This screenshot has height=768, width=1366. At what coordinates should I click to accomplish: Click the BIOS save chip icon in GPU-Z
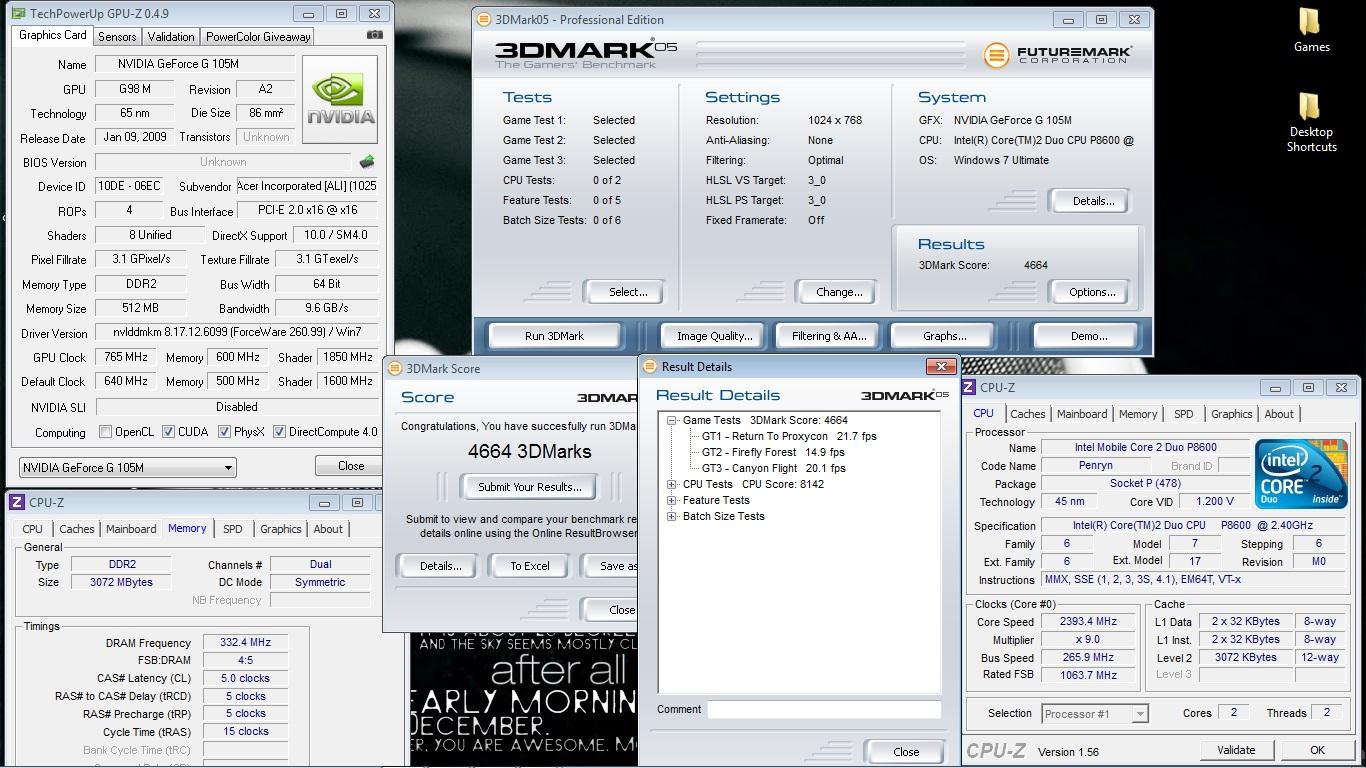tap(367, 162)
